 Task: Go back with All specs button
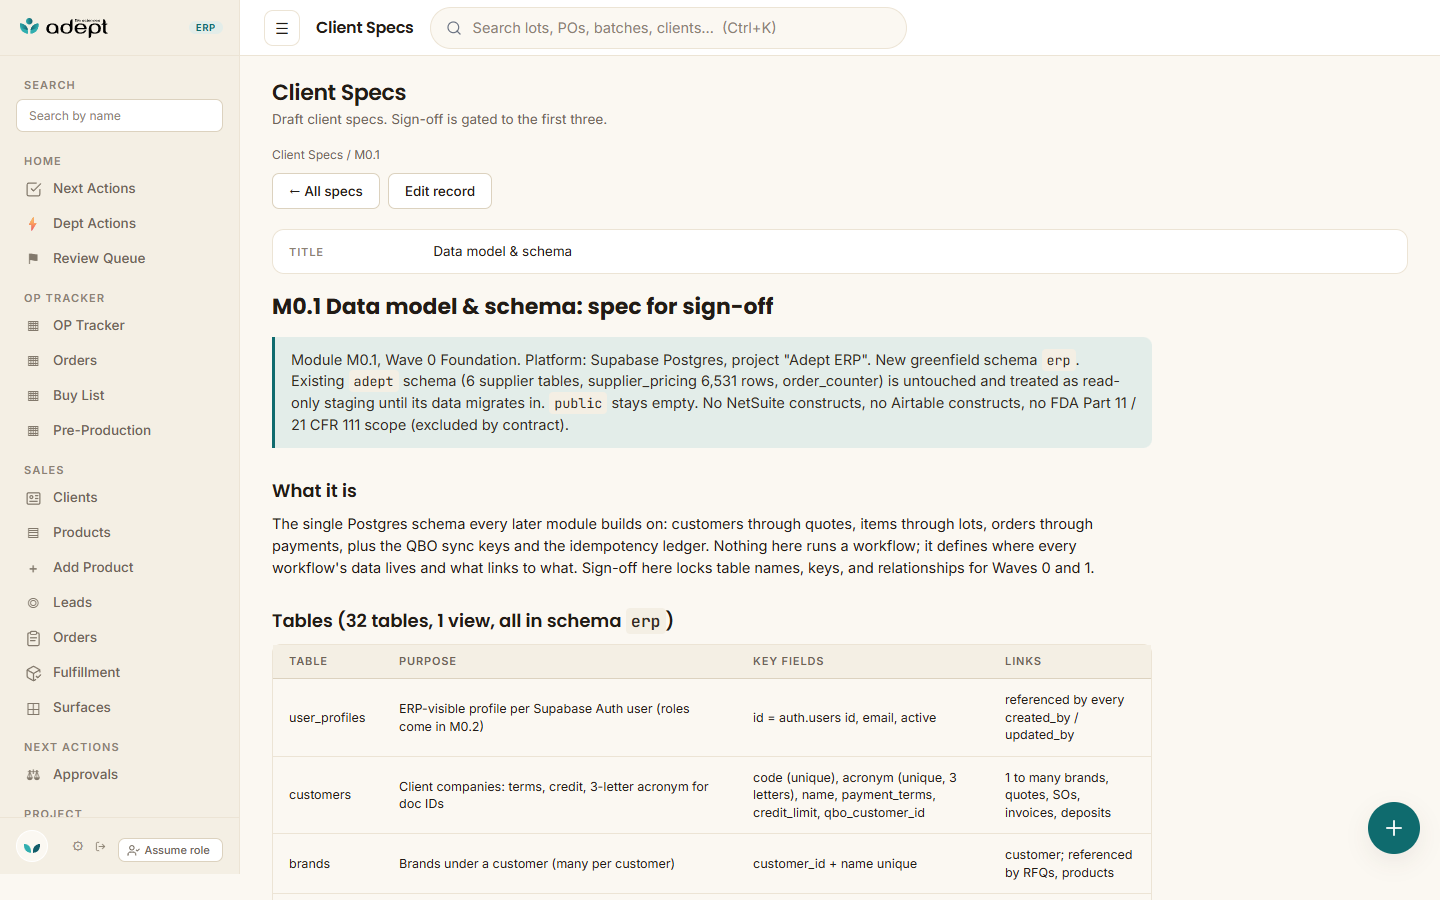point(326,191)
